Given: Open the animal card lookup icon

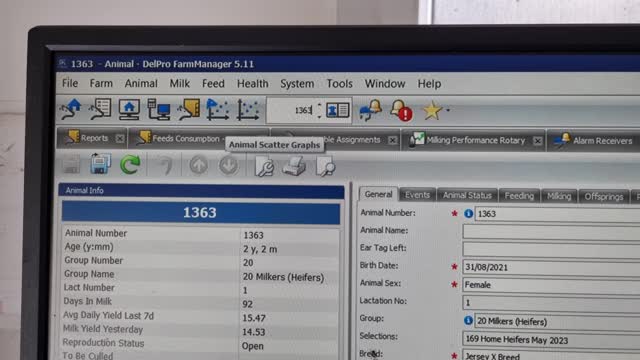Looking at the screenshot, I should (338, 110).
